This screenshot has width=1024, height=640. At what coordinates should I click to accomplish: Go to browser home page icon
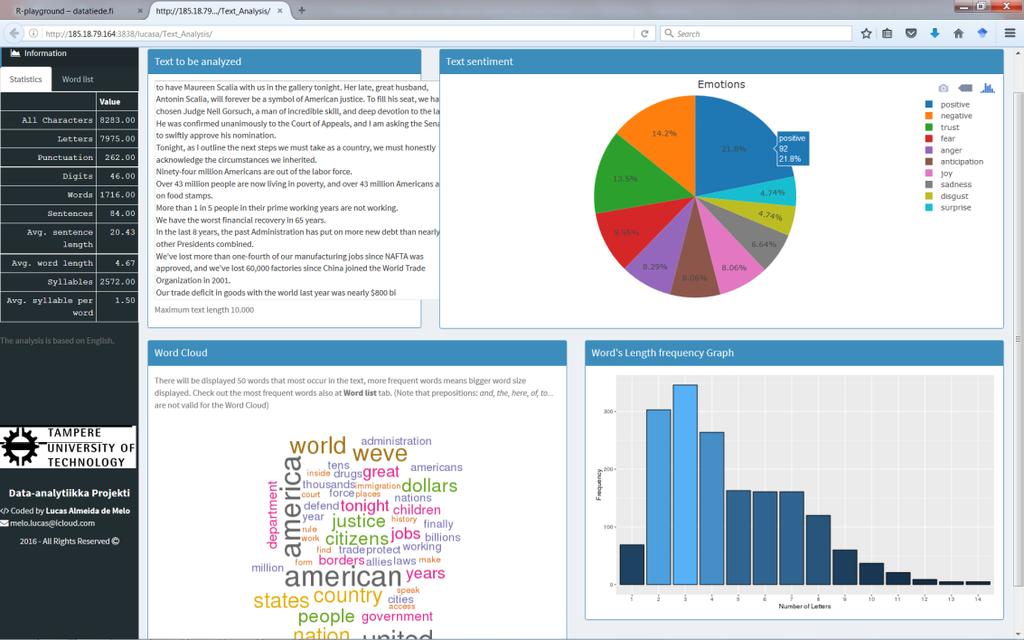coord(958,33)
